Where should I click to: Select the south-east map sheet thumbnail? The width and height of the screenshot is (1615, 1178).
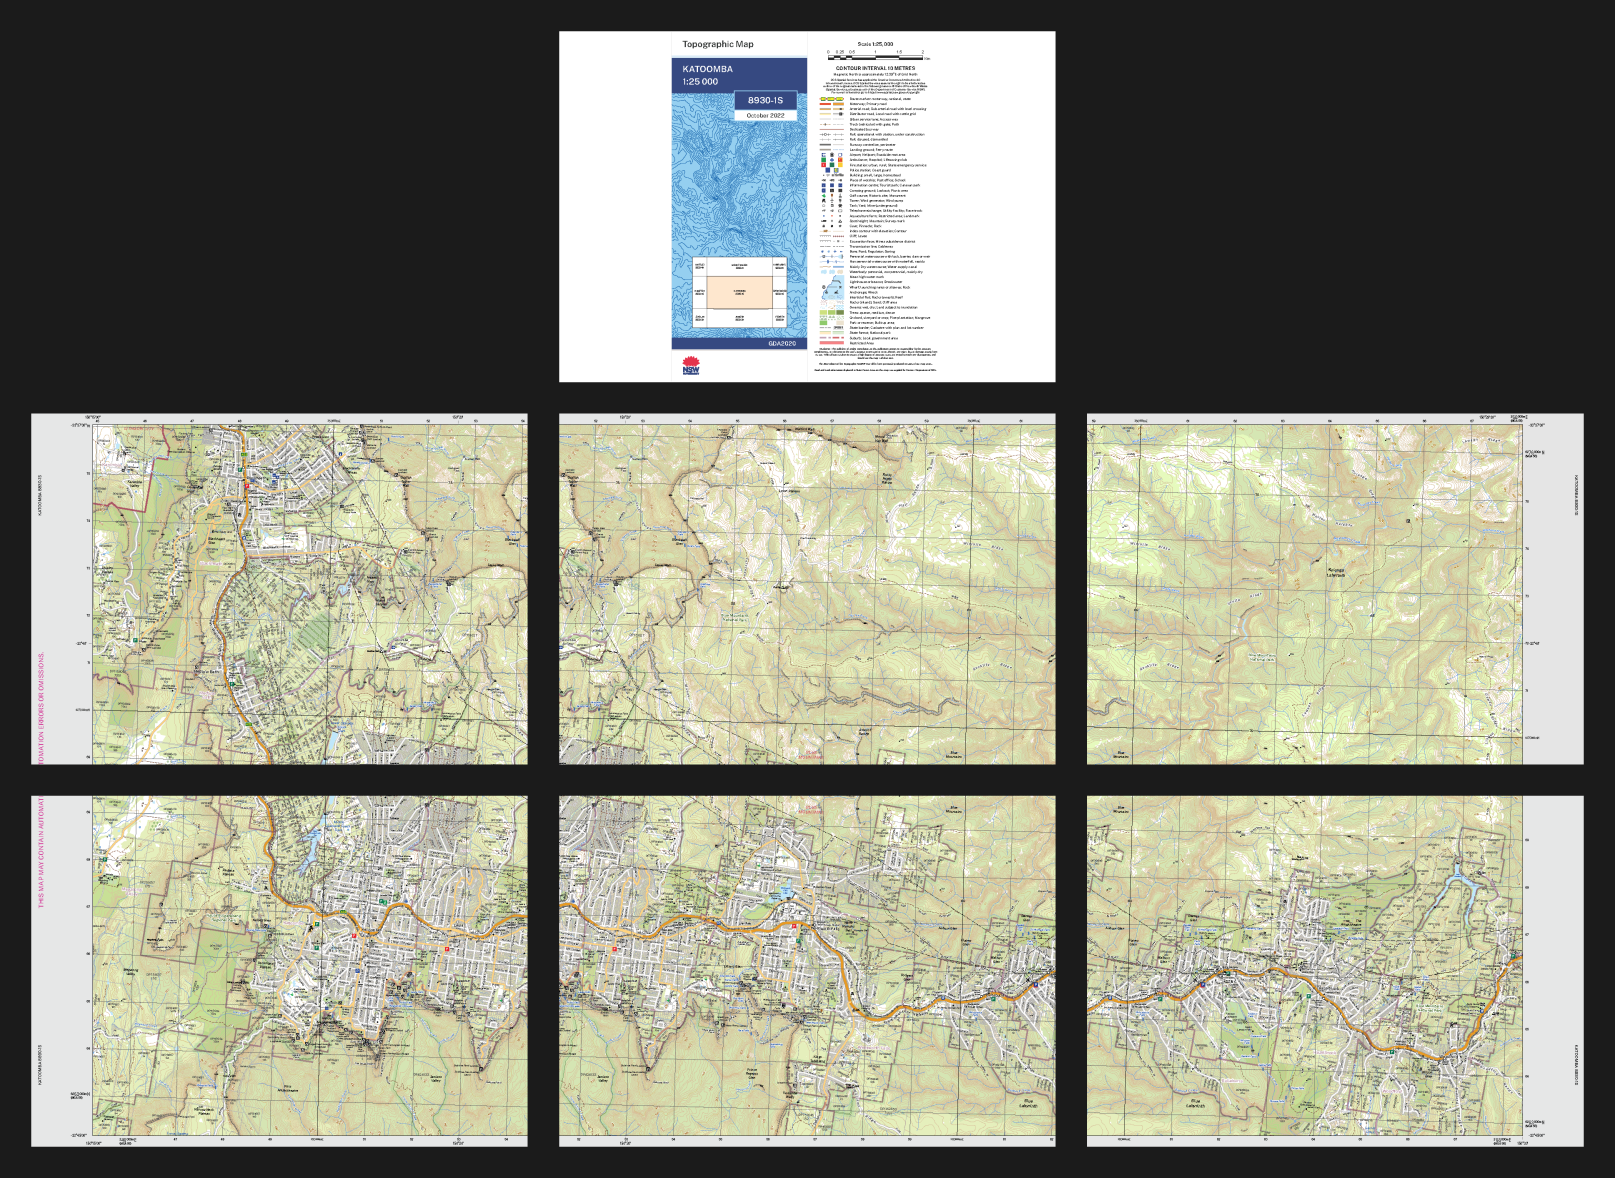pos(1335,971)
